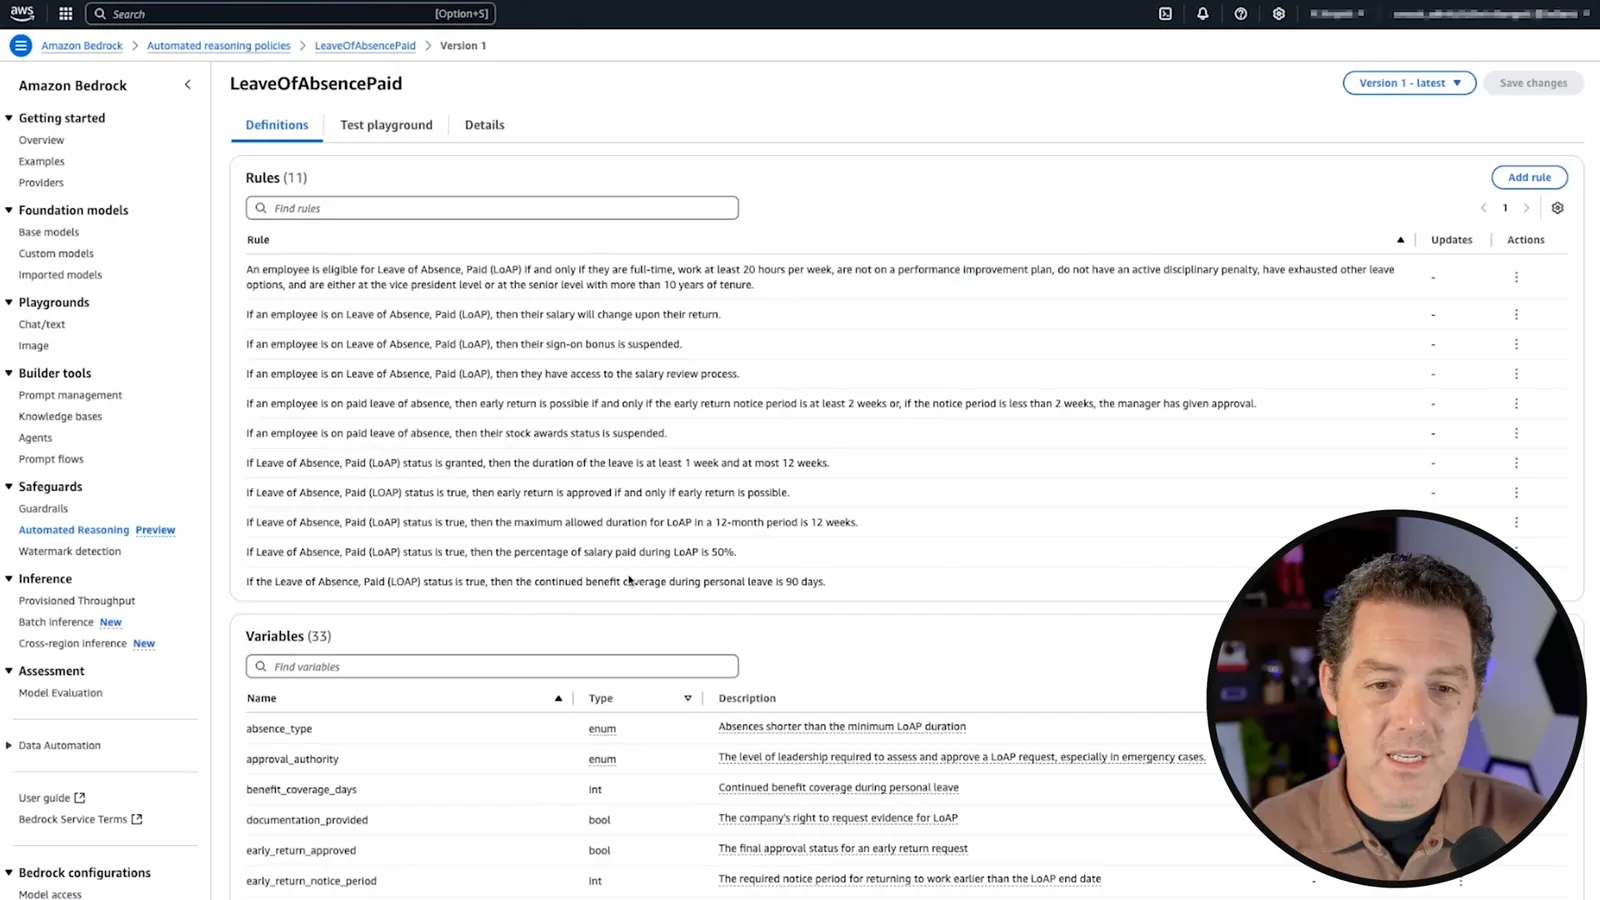The width and height of the screenshot is (1600, 900).
Task: Open Knowledge bases in sidebar
Action: (x=60, y=416)
